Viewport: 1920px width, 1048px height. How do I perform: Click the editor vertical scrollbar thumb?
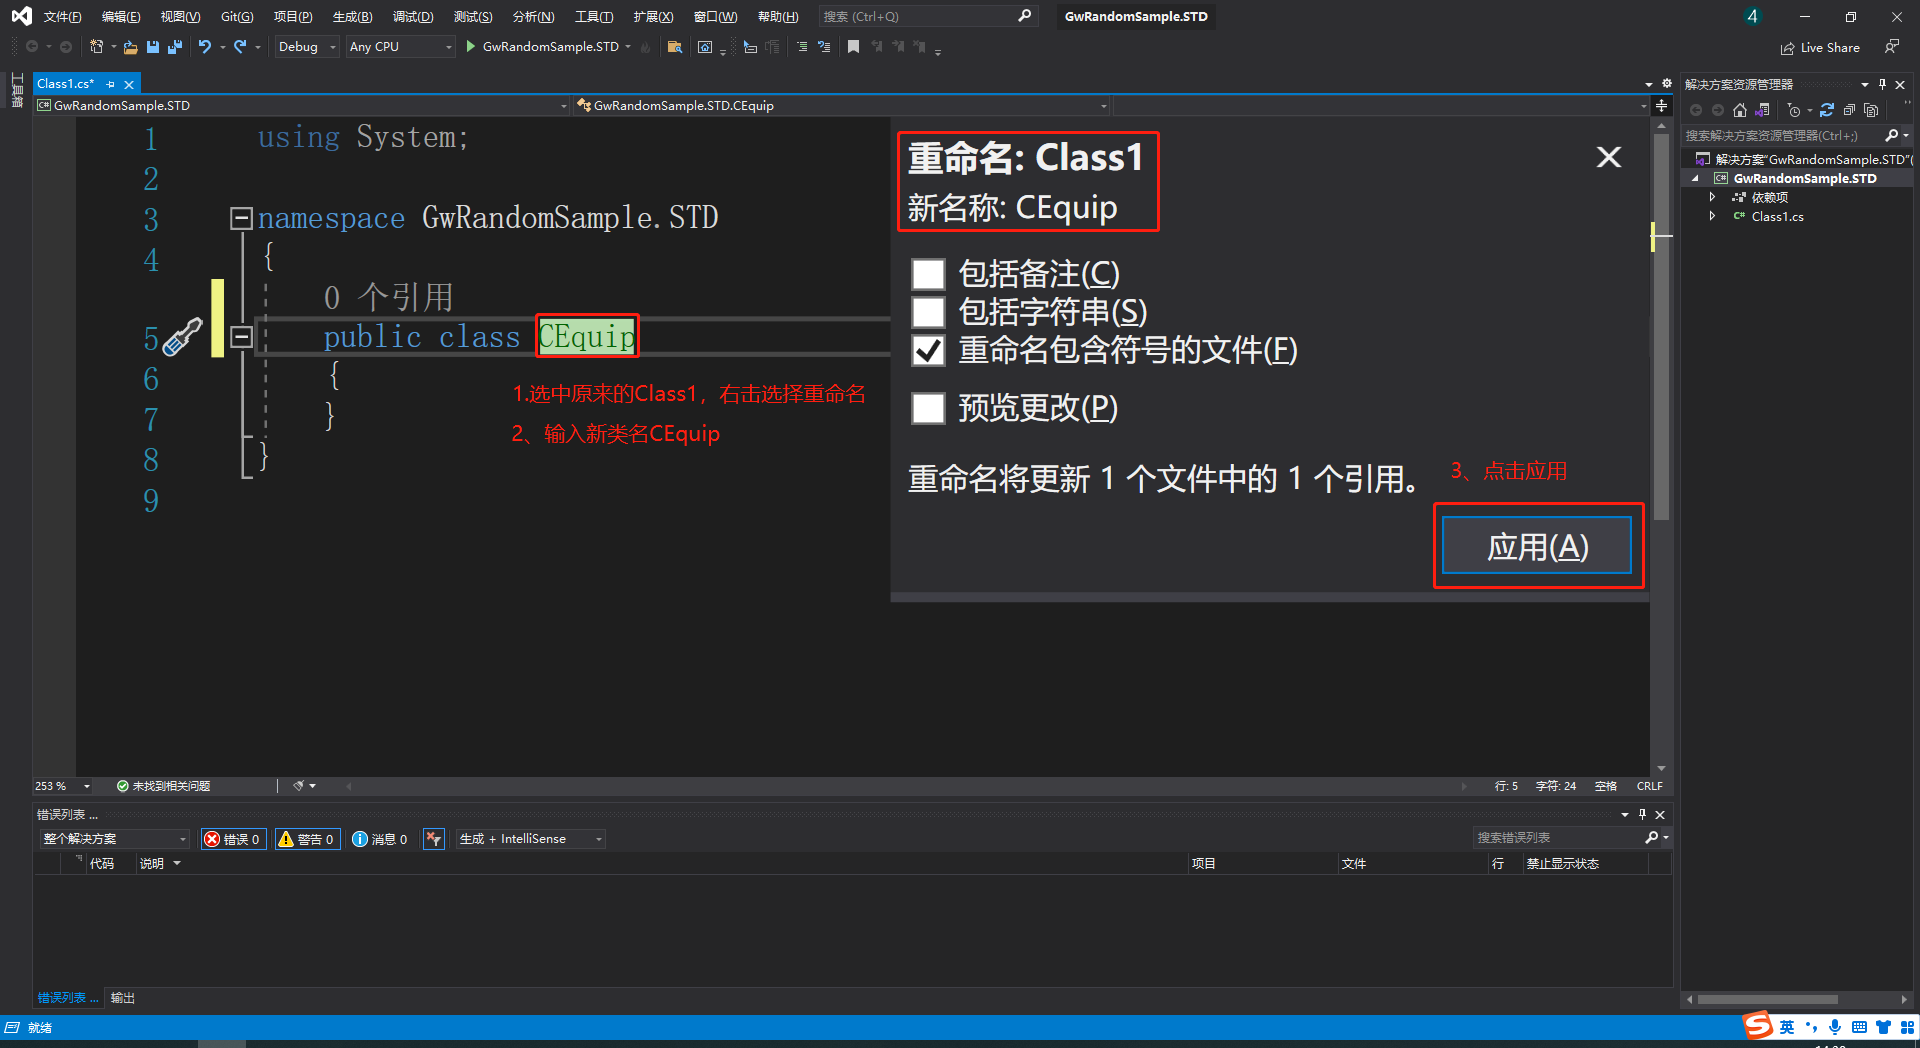(1661, 330)
